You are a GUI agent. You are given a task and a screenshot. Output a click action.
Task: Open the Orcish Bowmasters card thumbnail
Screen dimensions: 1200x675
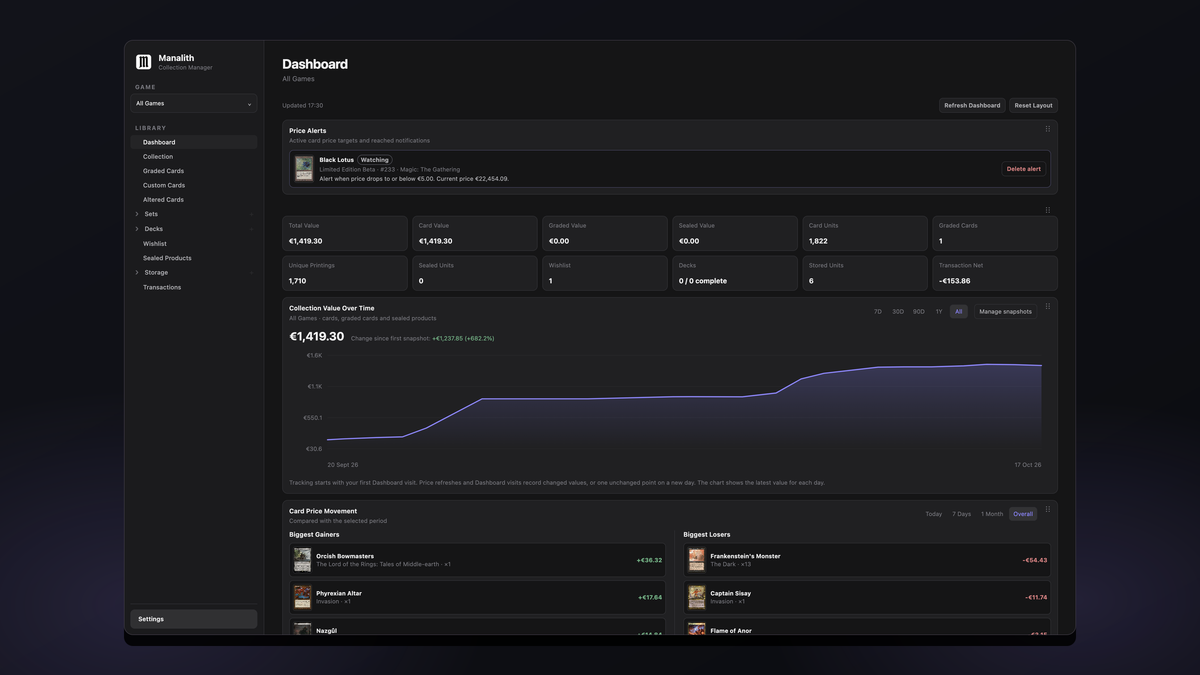click(302, 560)
